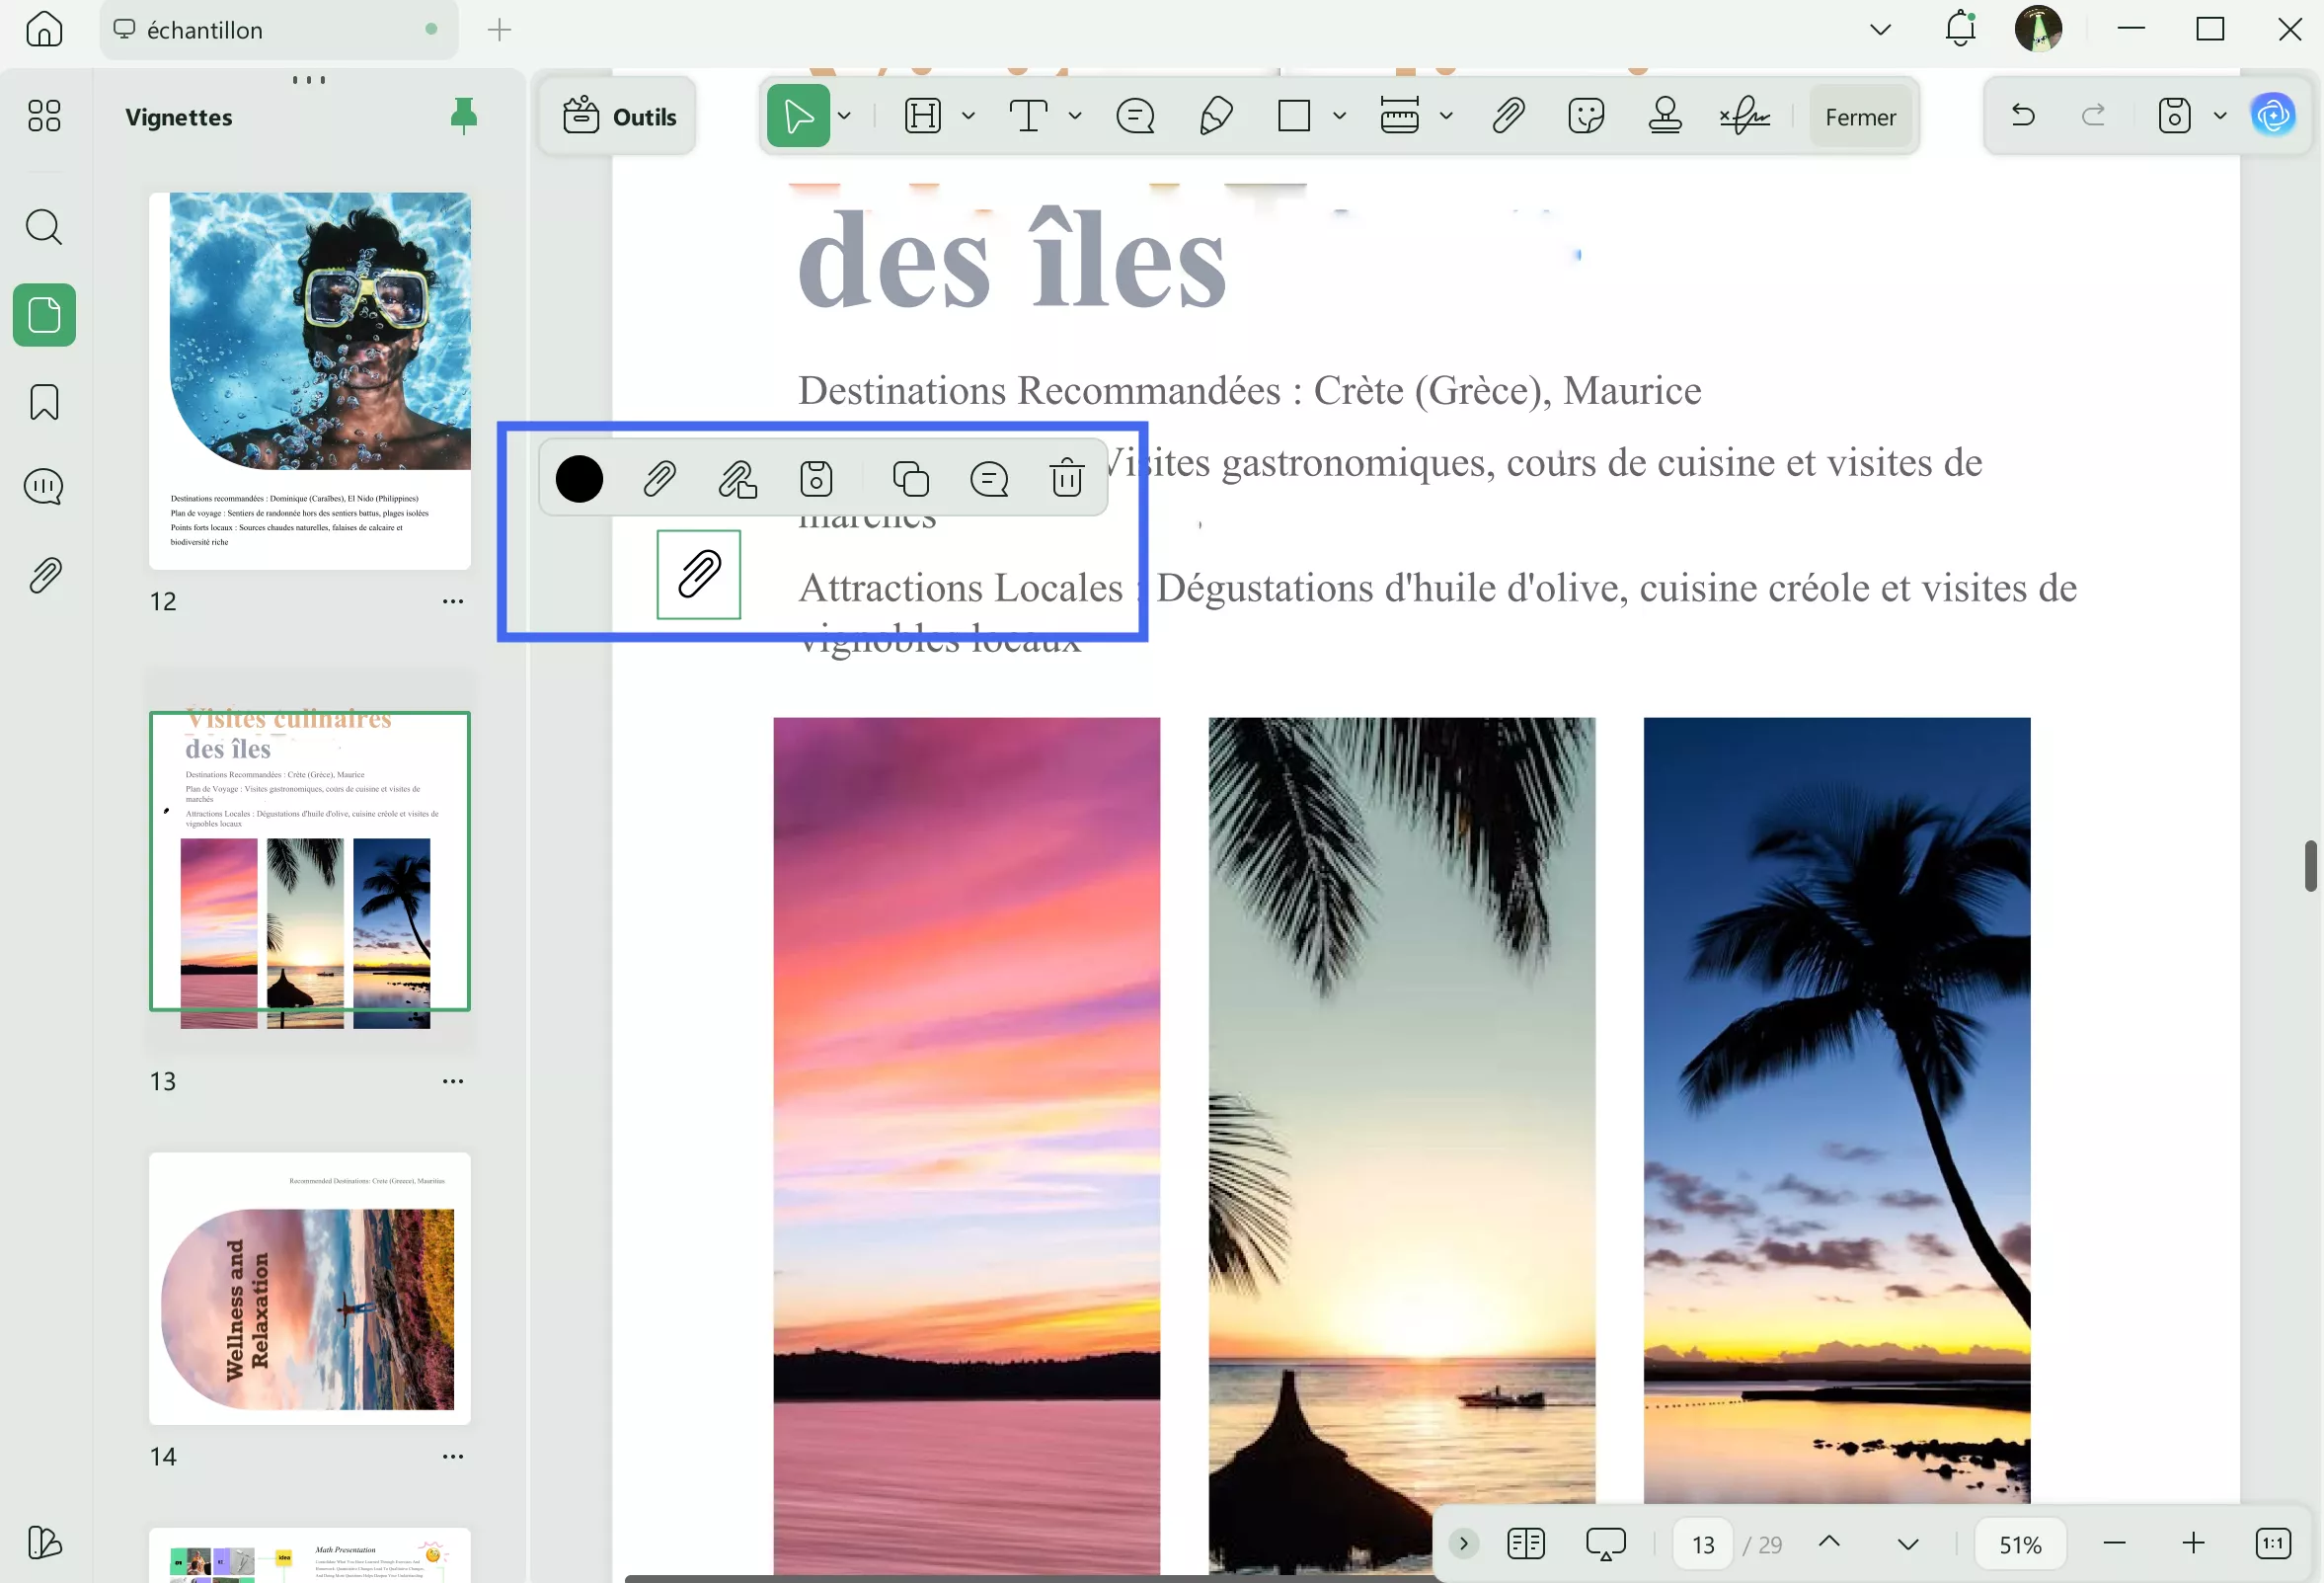Unpin the Vignettes panel
The image size is (2324, 1583).
pos(463,116)
